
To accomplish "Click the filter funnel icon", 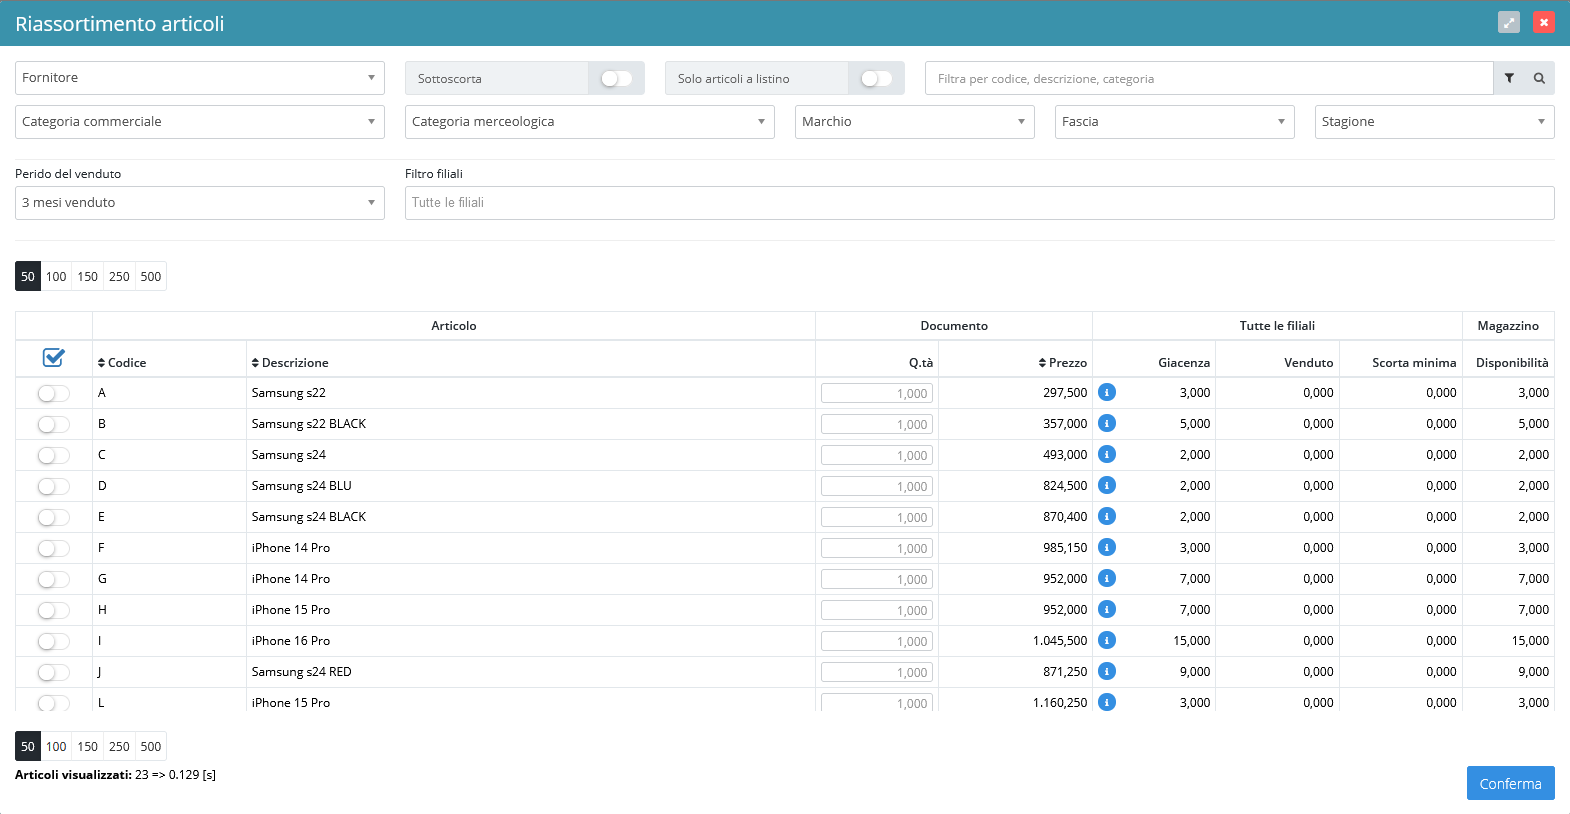I will 1509,78.
